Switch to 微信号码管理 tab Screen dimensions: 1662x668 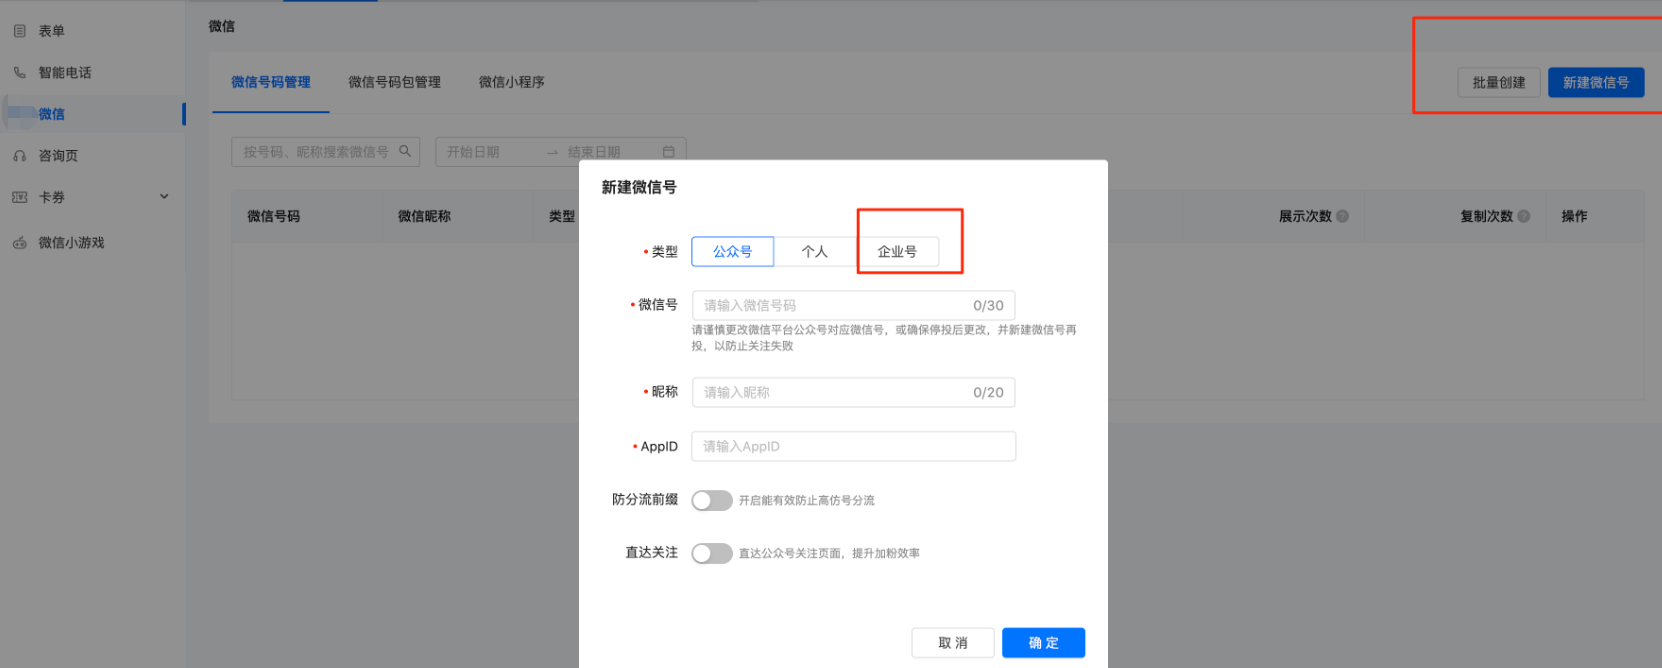[271, 82]
